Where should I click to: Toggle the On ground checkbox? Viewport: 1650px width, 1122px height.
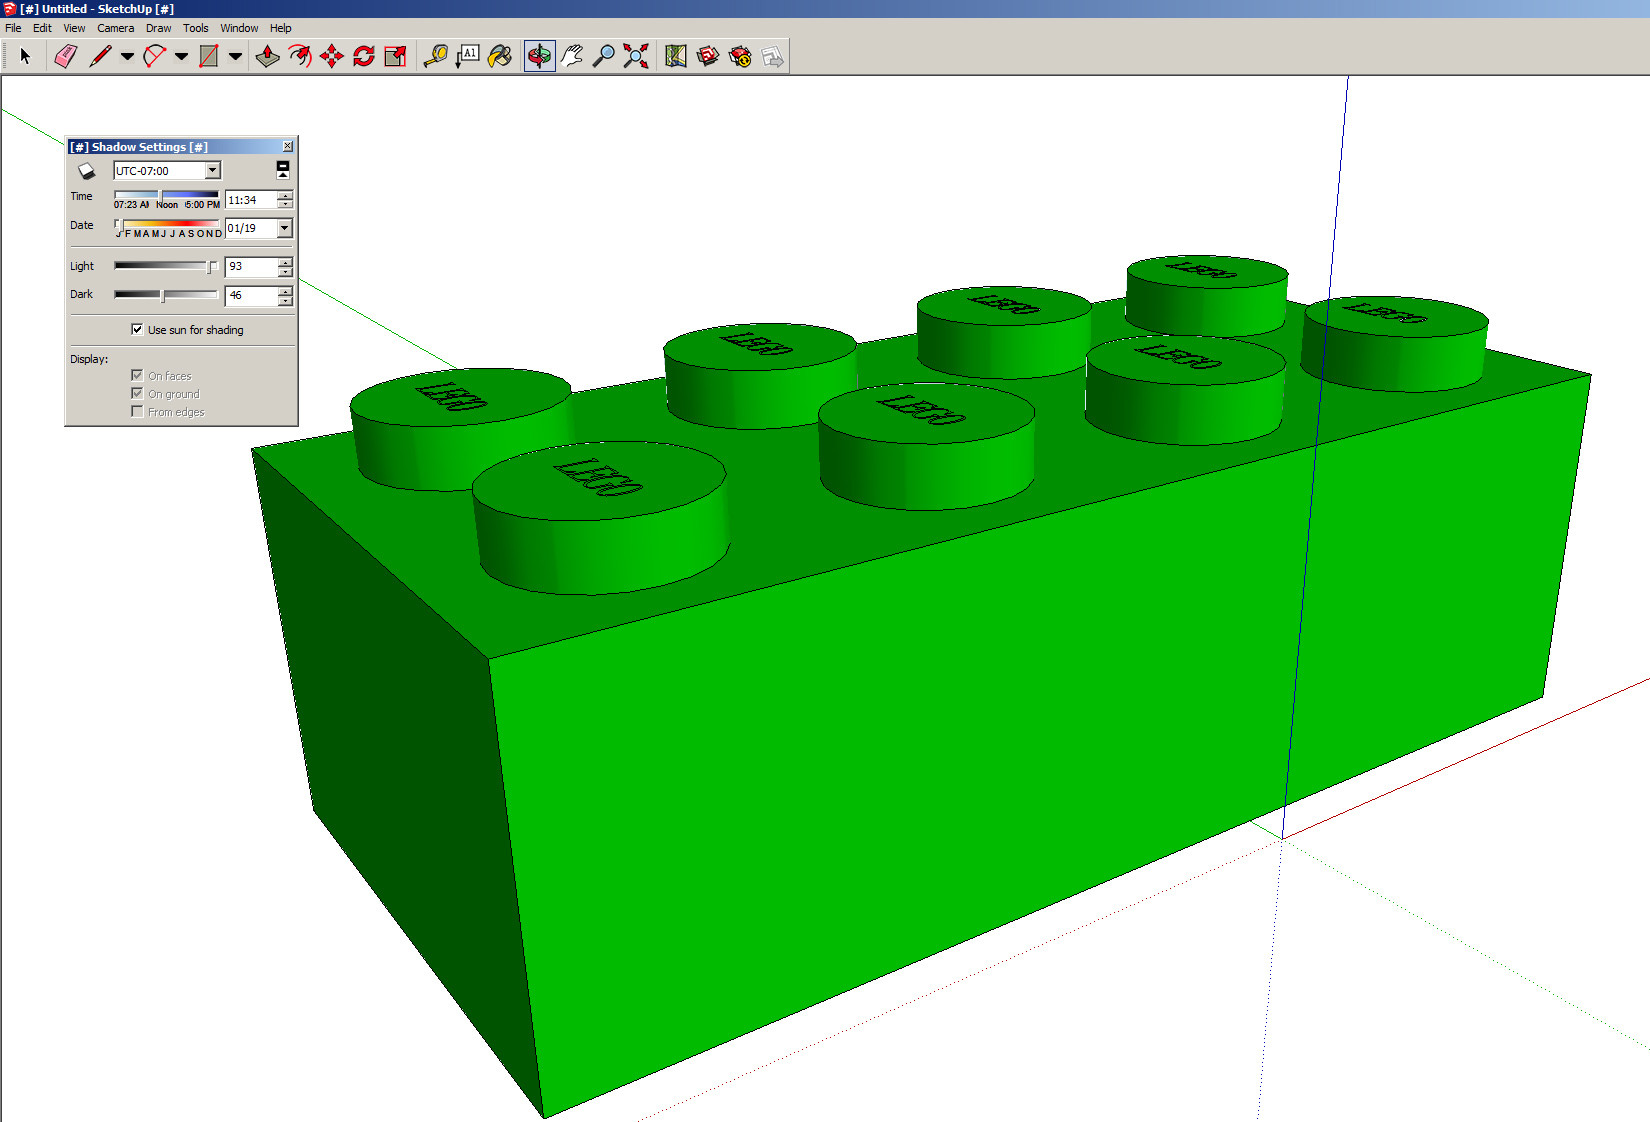pyautogui.click(x=137, y=393)
